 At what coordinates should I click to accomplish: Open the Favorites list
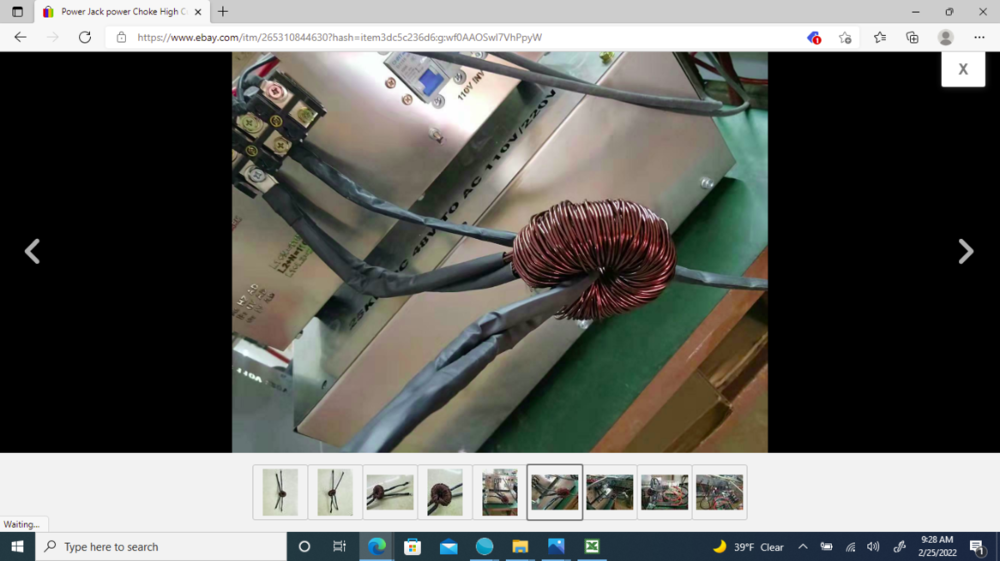879,38
